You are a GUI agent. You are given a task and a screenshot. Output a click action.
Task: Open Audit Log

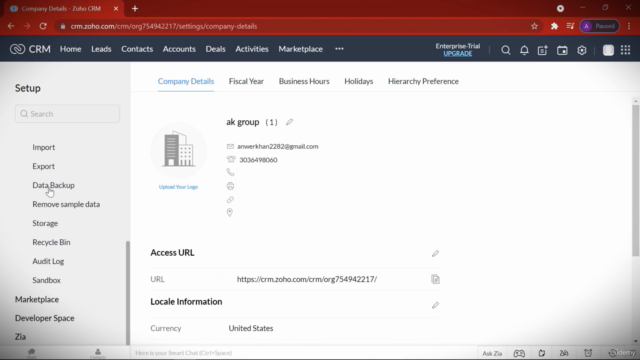(48, 261)
